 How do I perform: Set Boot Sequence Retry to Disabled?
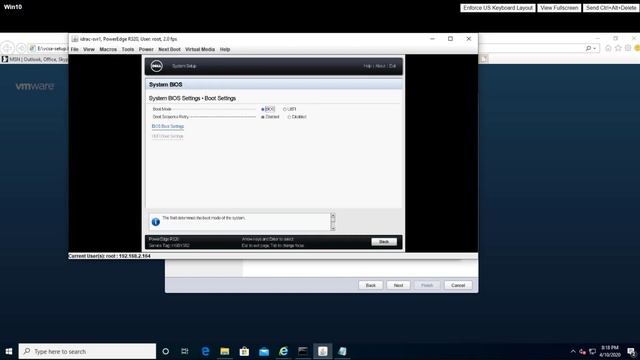pos(289,117)
